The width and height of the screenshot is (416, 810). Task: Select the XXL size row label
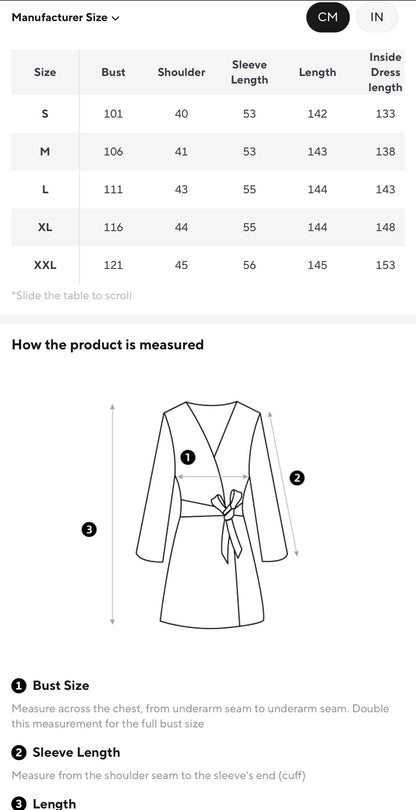pyautogui.click(x=45, y=265)
